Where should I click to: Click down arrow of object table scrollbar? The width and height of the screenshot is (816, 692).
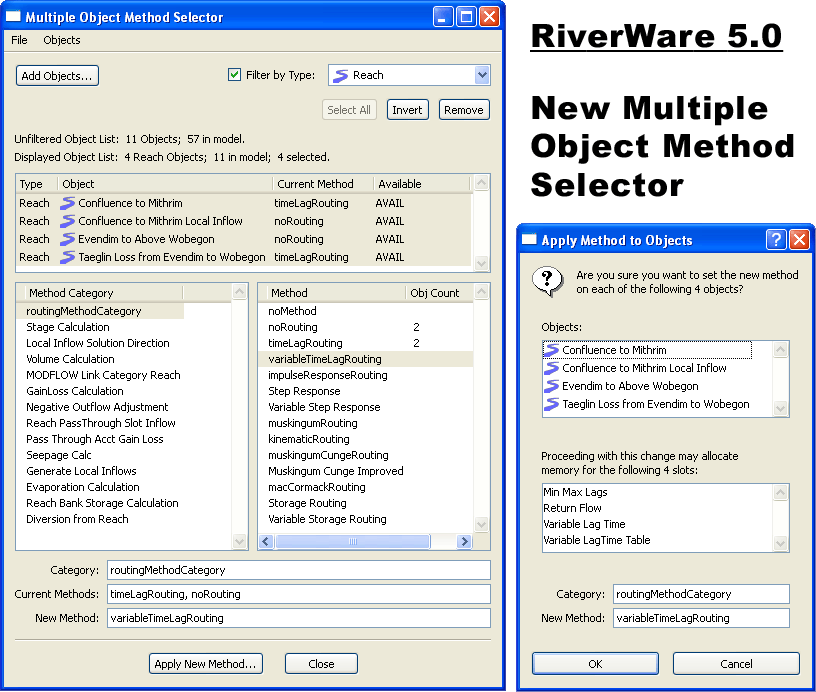pyautogui.click(x=481, y=264)
